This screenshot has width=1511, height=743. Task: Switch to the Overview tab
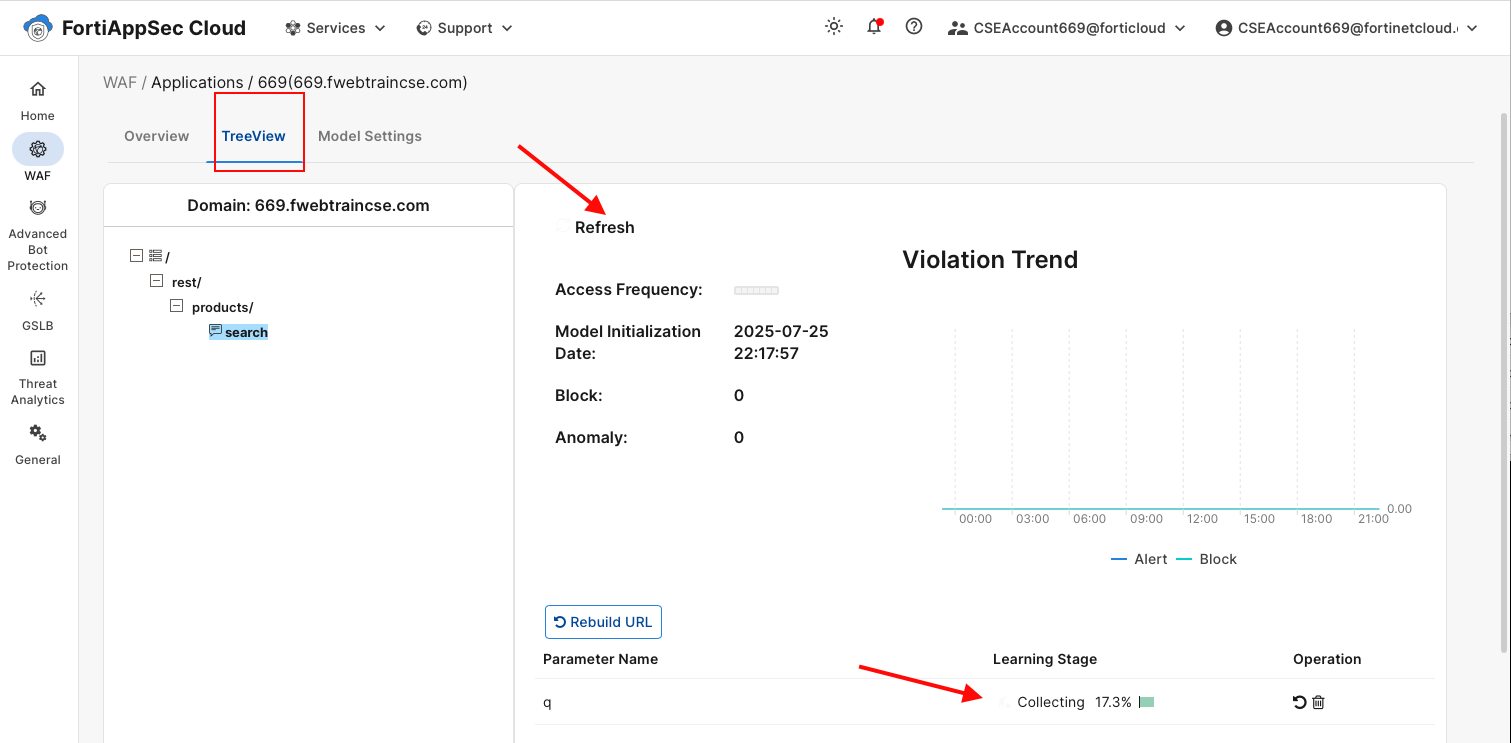pyautogui.click(x=156, y=136)
